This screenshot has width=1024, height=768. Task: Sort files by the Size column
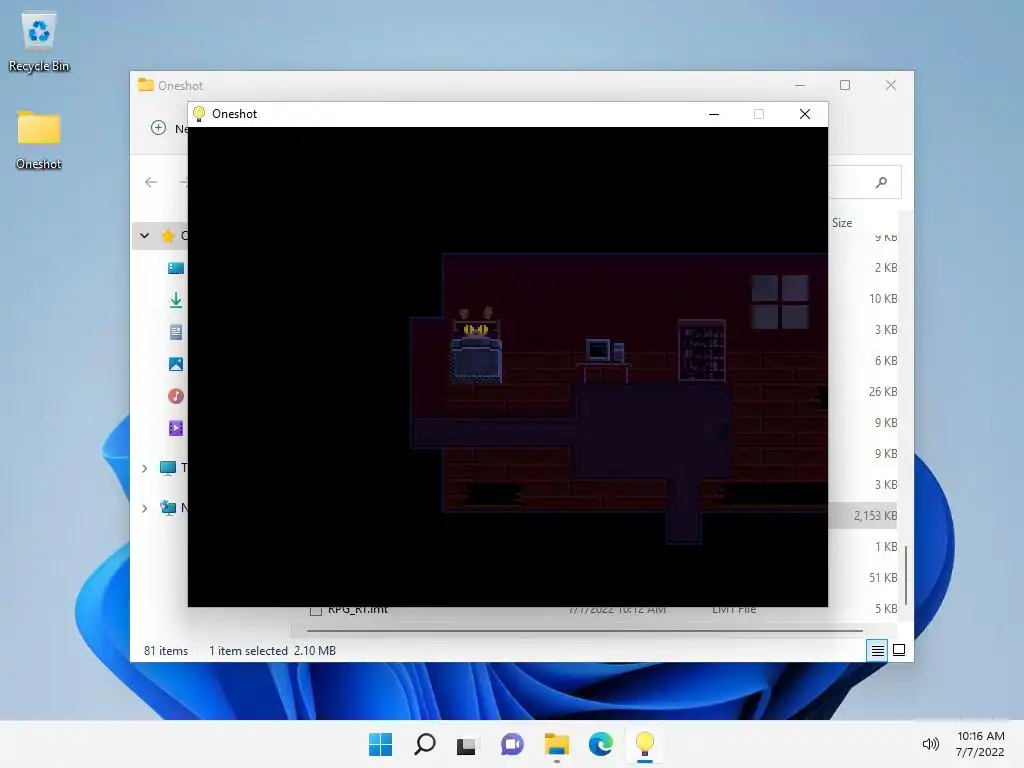point(842,223)
